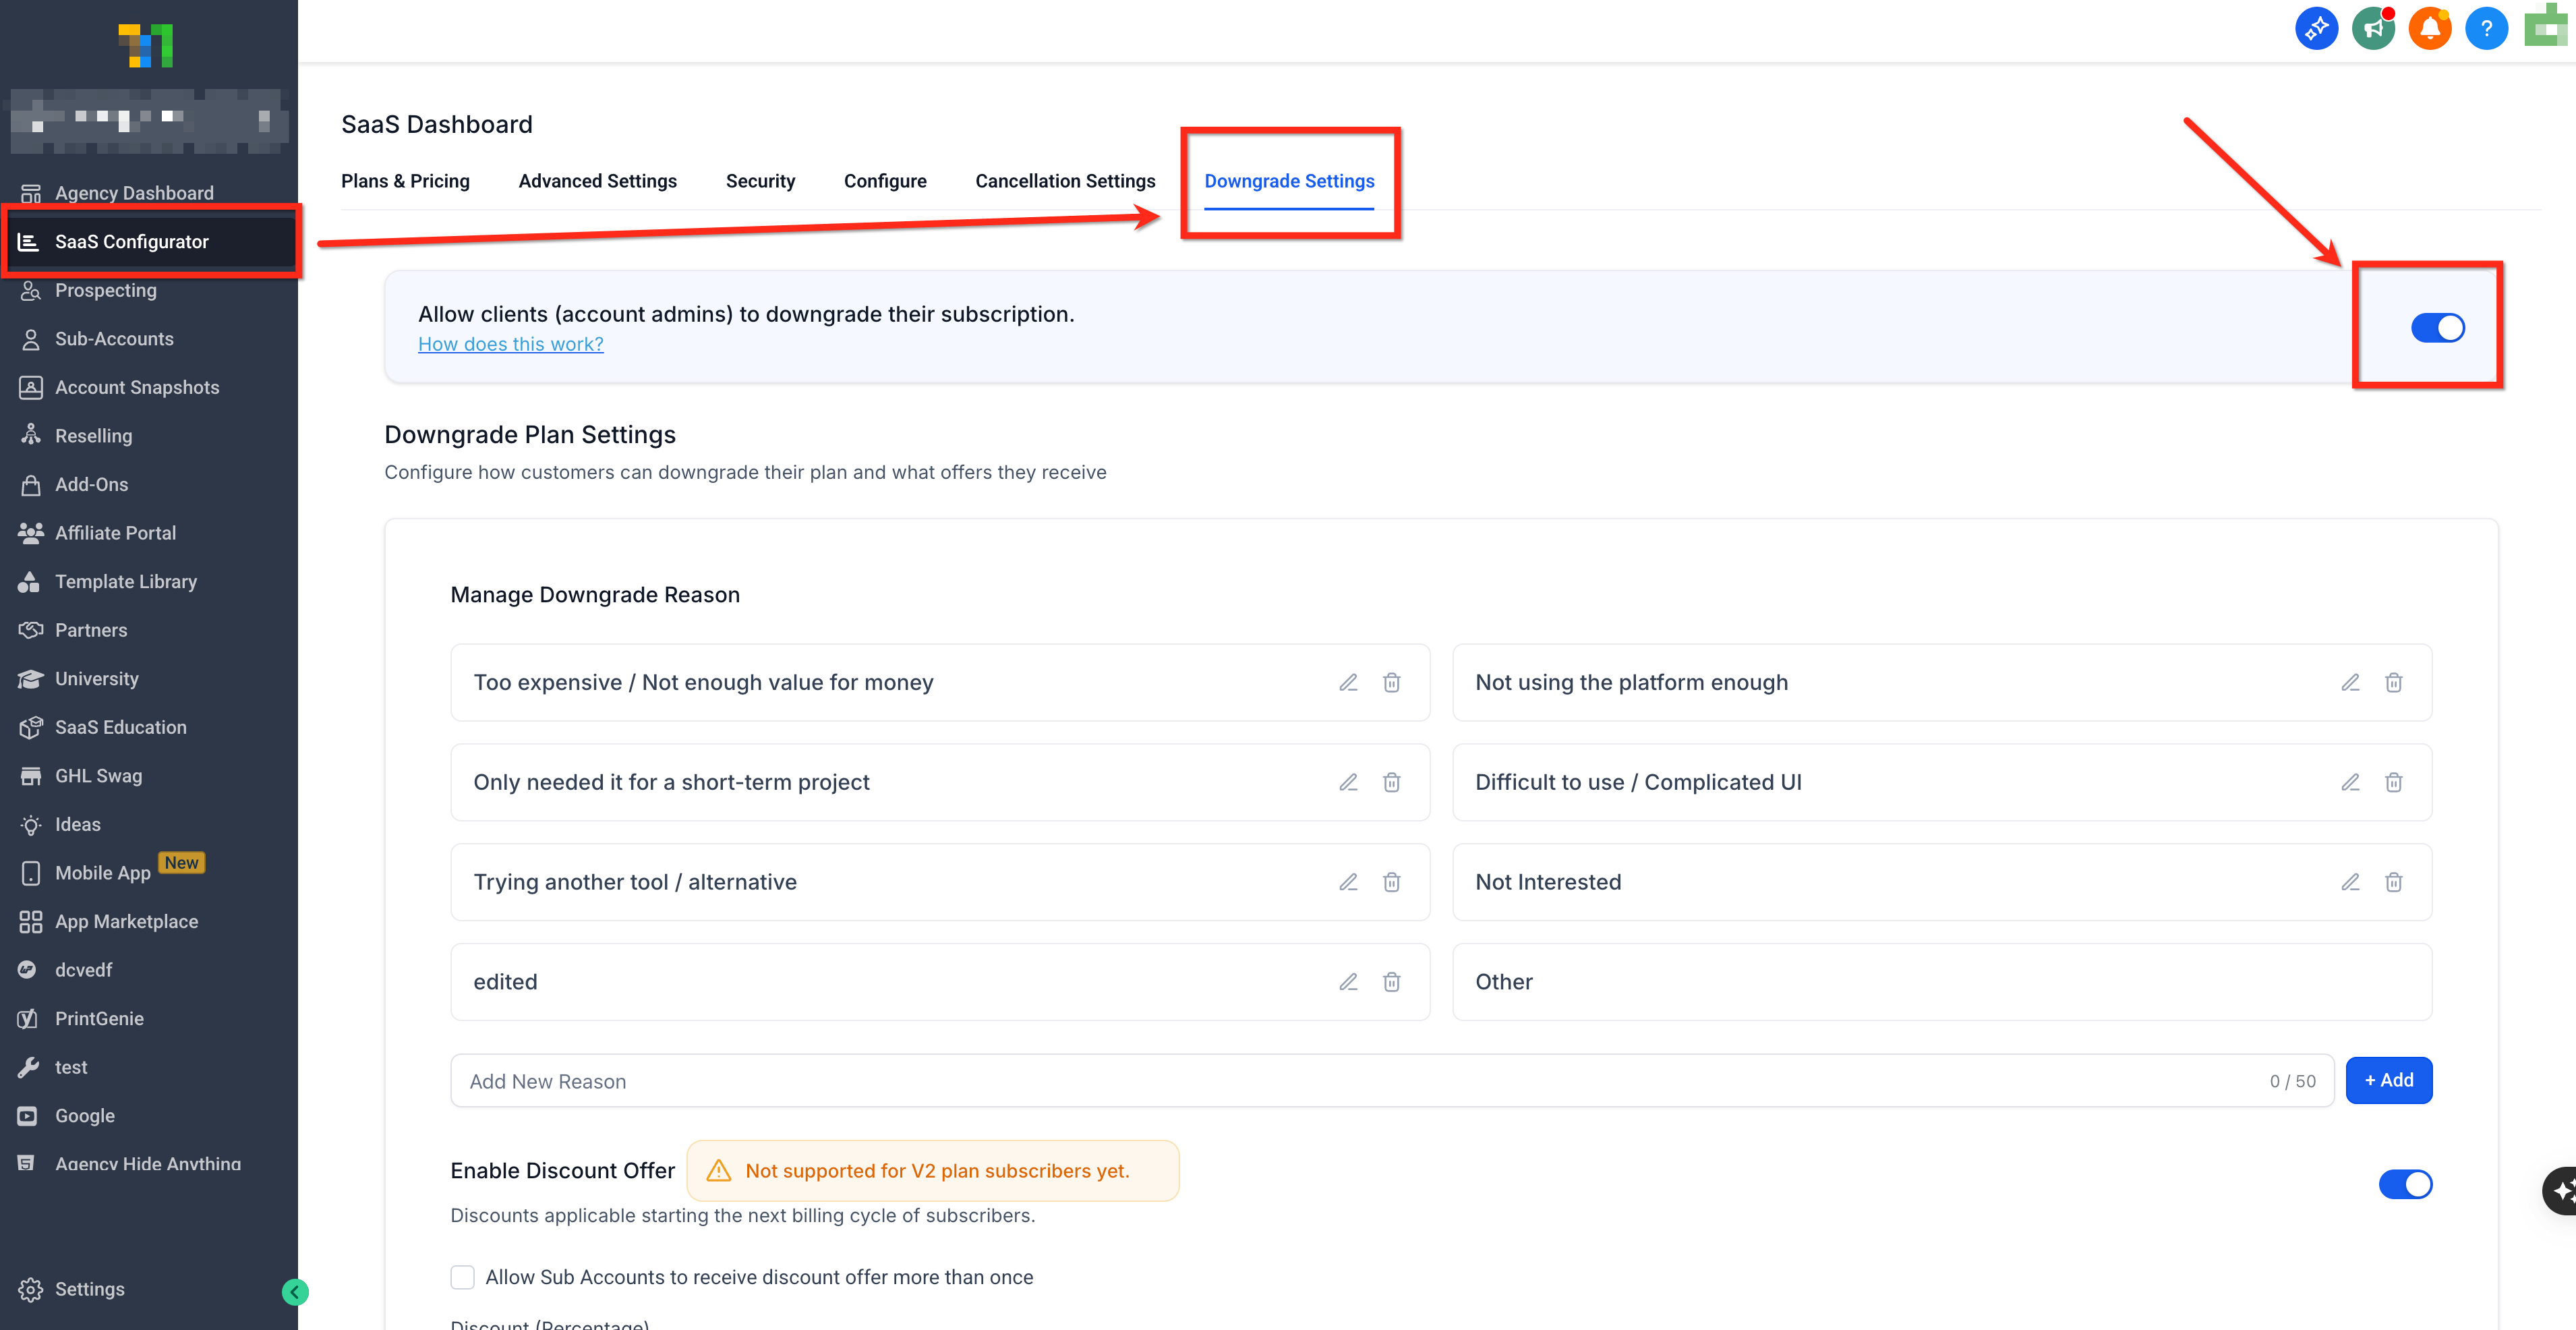Collapse the sidebar with green chevron
Image resolution: width=2576 pixels, height=1330 pixels.
(x=295, y=1293)
